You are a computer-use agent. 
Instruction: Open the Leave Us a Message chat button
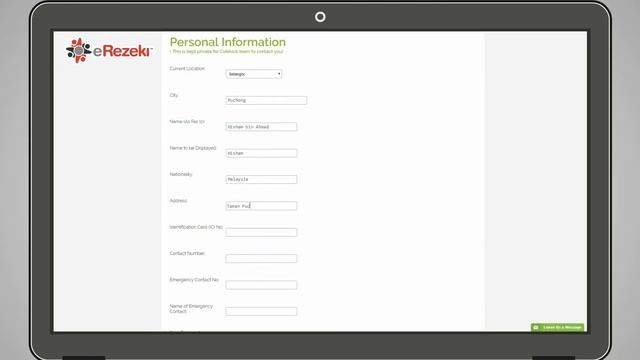558,327
